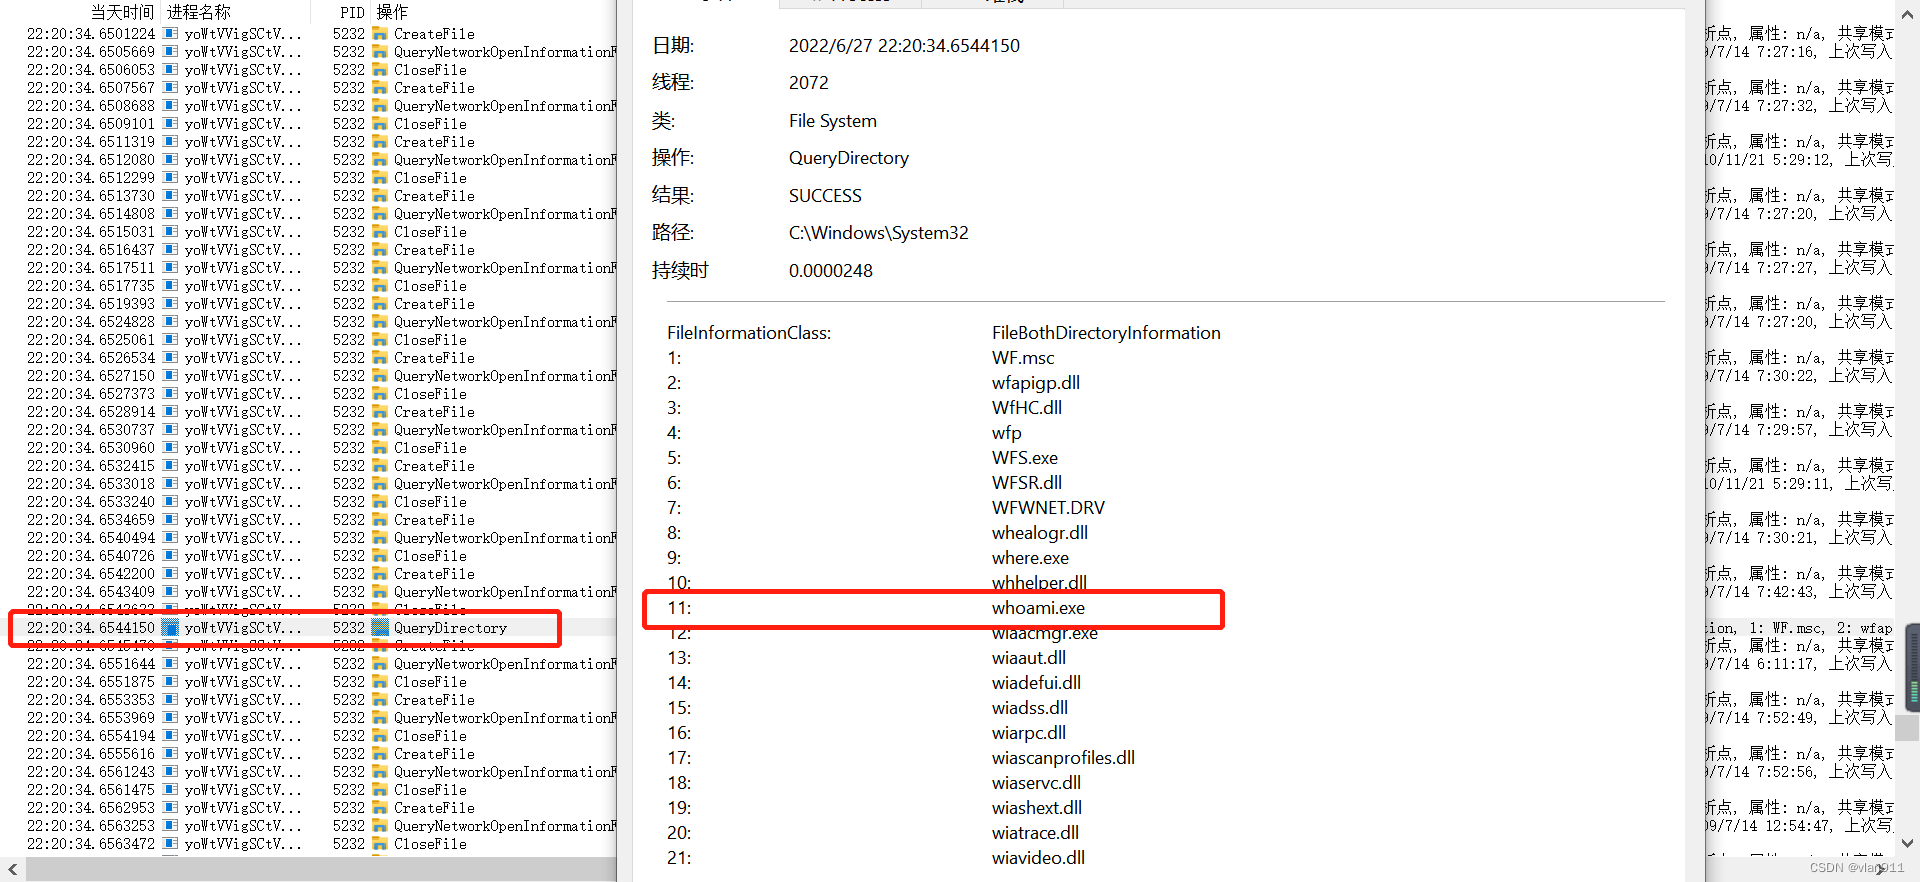This screenshot has width=1920, height=882.
Task: Sort by the 当天时间 column header
Action: 122,12
